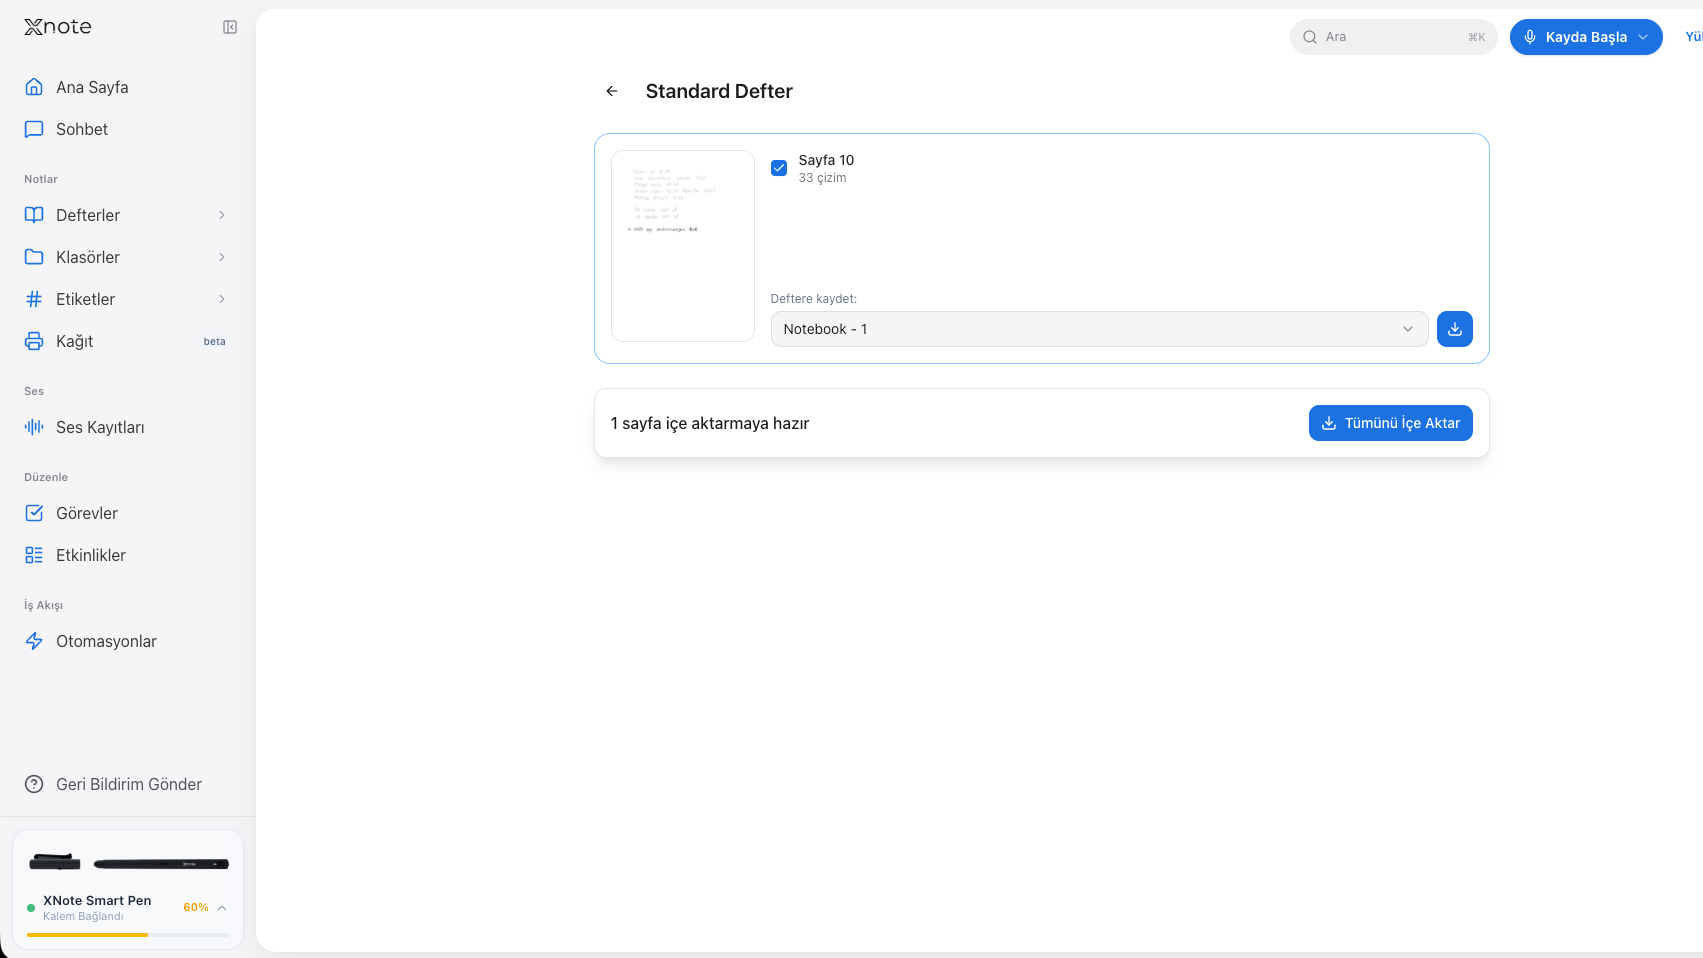Open Ana Sayfa home icon
The image size is (1703, 958).
[x=34, y=87]
